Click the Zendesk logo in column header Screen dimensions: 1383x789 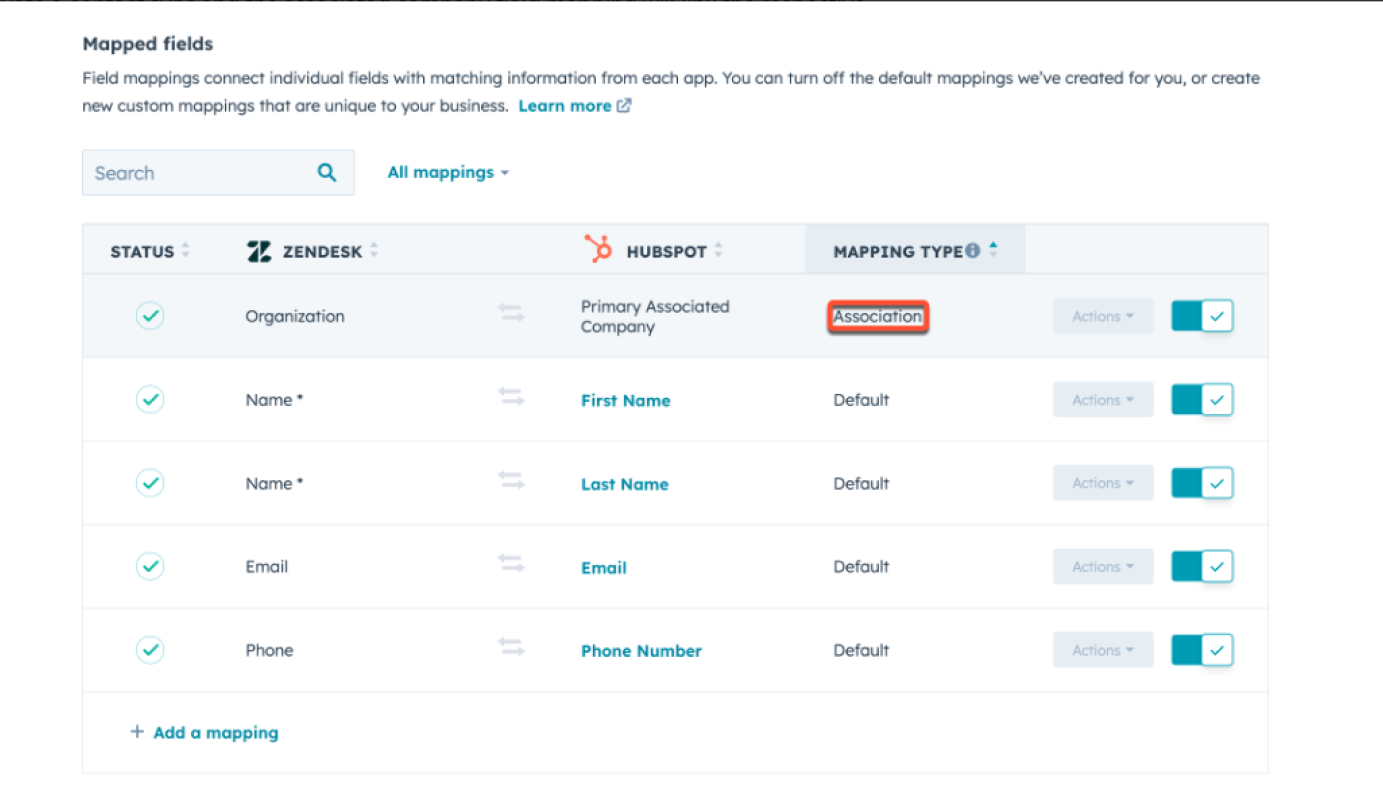pyautogui.click(x=259, y=252)
